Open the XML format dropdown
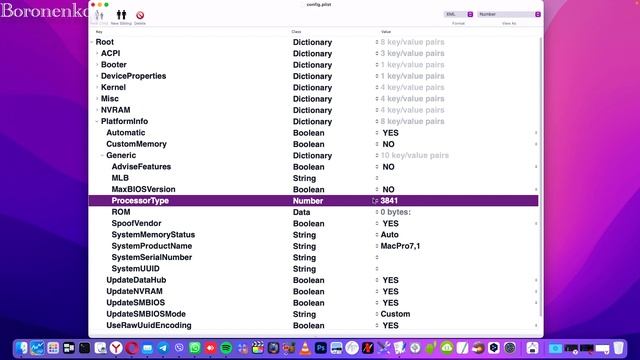 [x=458, y=14]
